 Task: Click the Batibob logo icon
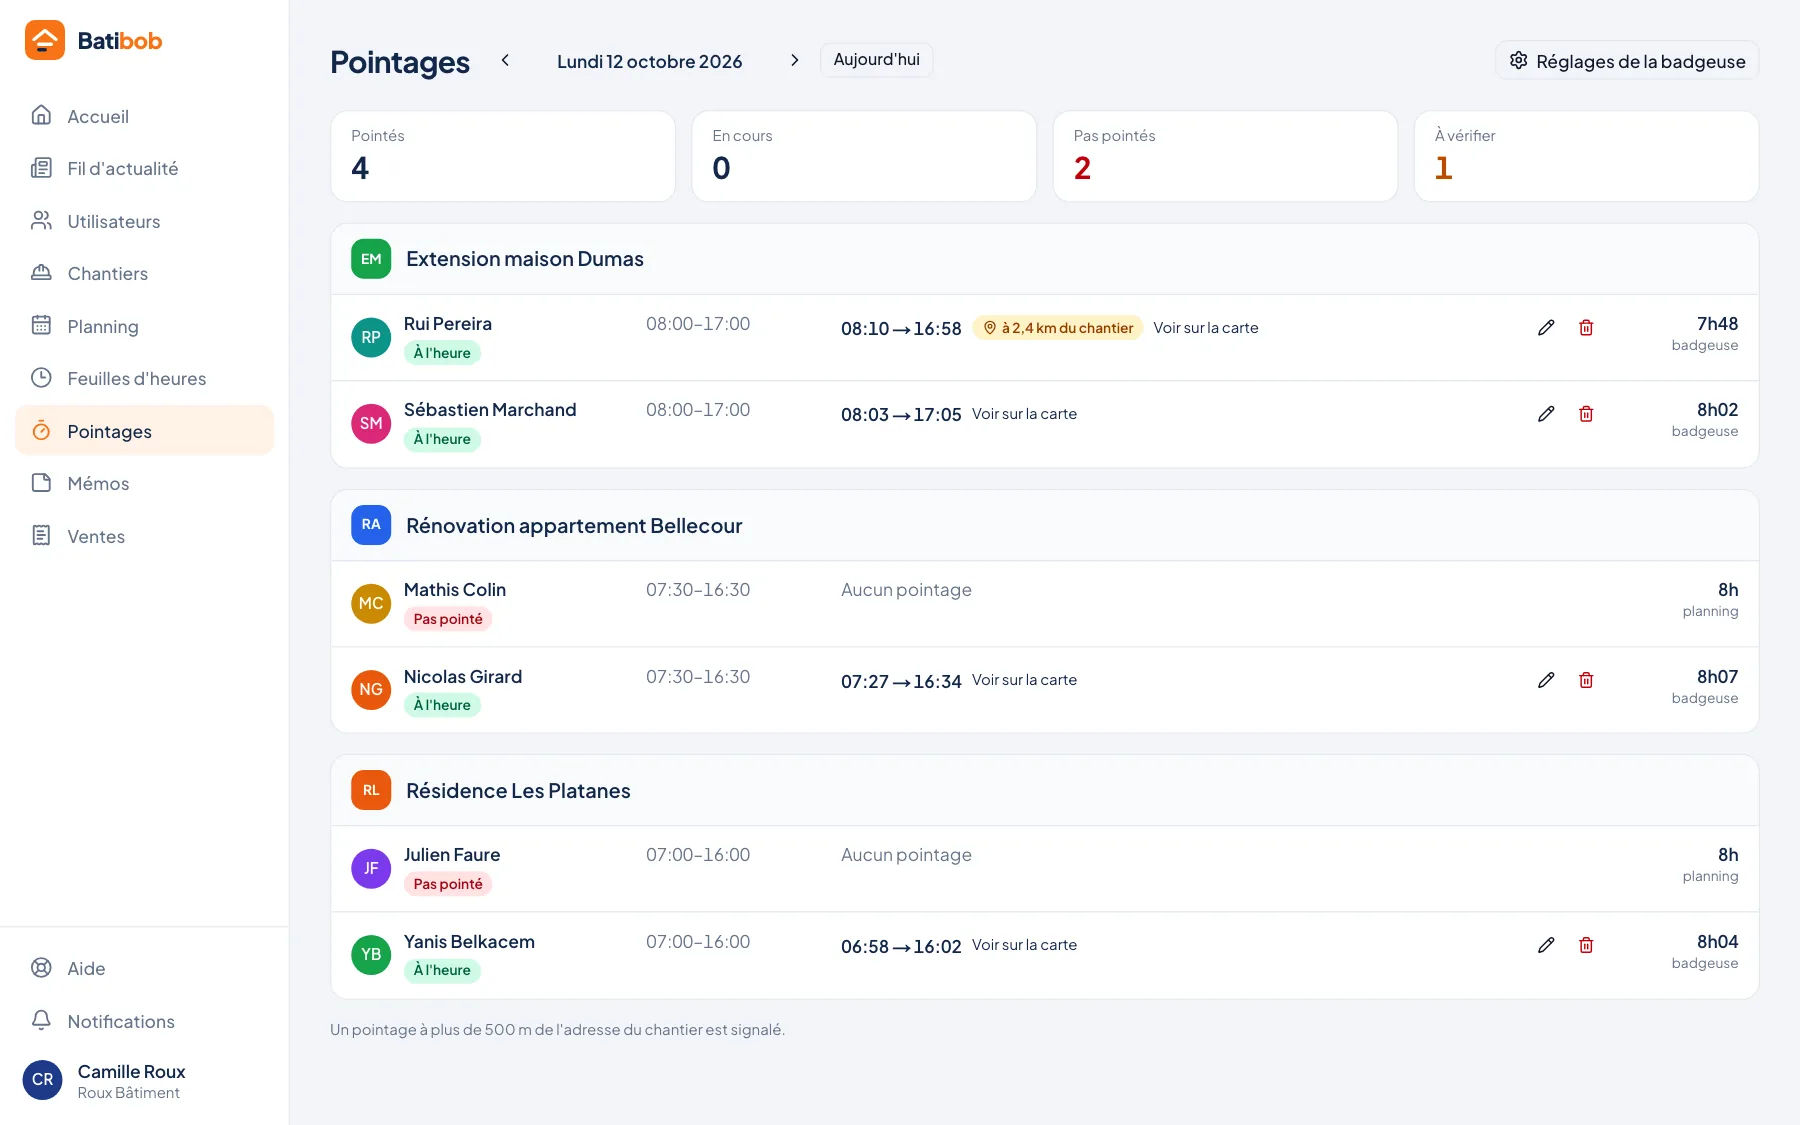tap(45, 40)
